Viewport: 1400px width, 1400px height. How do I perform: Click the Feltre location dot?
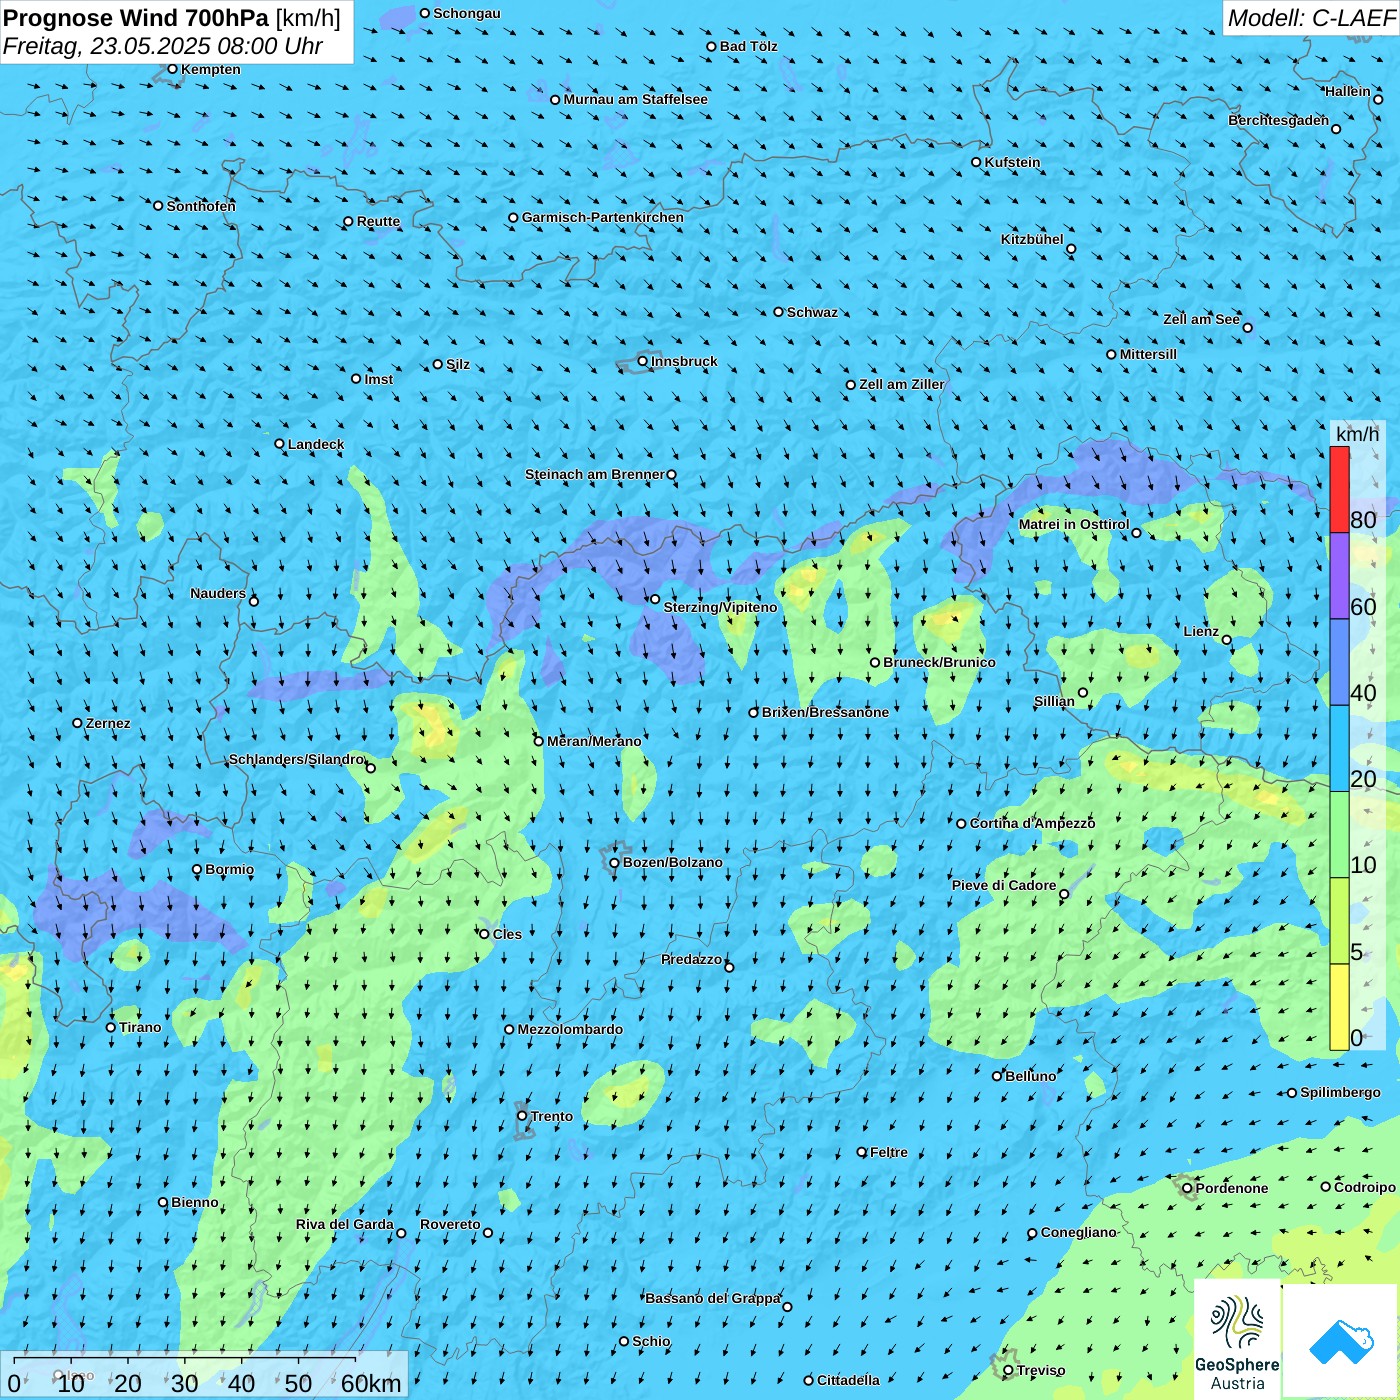[862, 1152]
